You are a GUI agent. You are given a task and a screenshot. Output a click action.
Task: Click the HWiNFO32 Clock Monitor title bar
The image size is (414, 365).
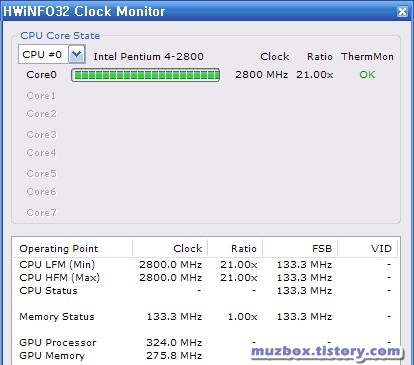pyautogui.click(x=207, y=11)
